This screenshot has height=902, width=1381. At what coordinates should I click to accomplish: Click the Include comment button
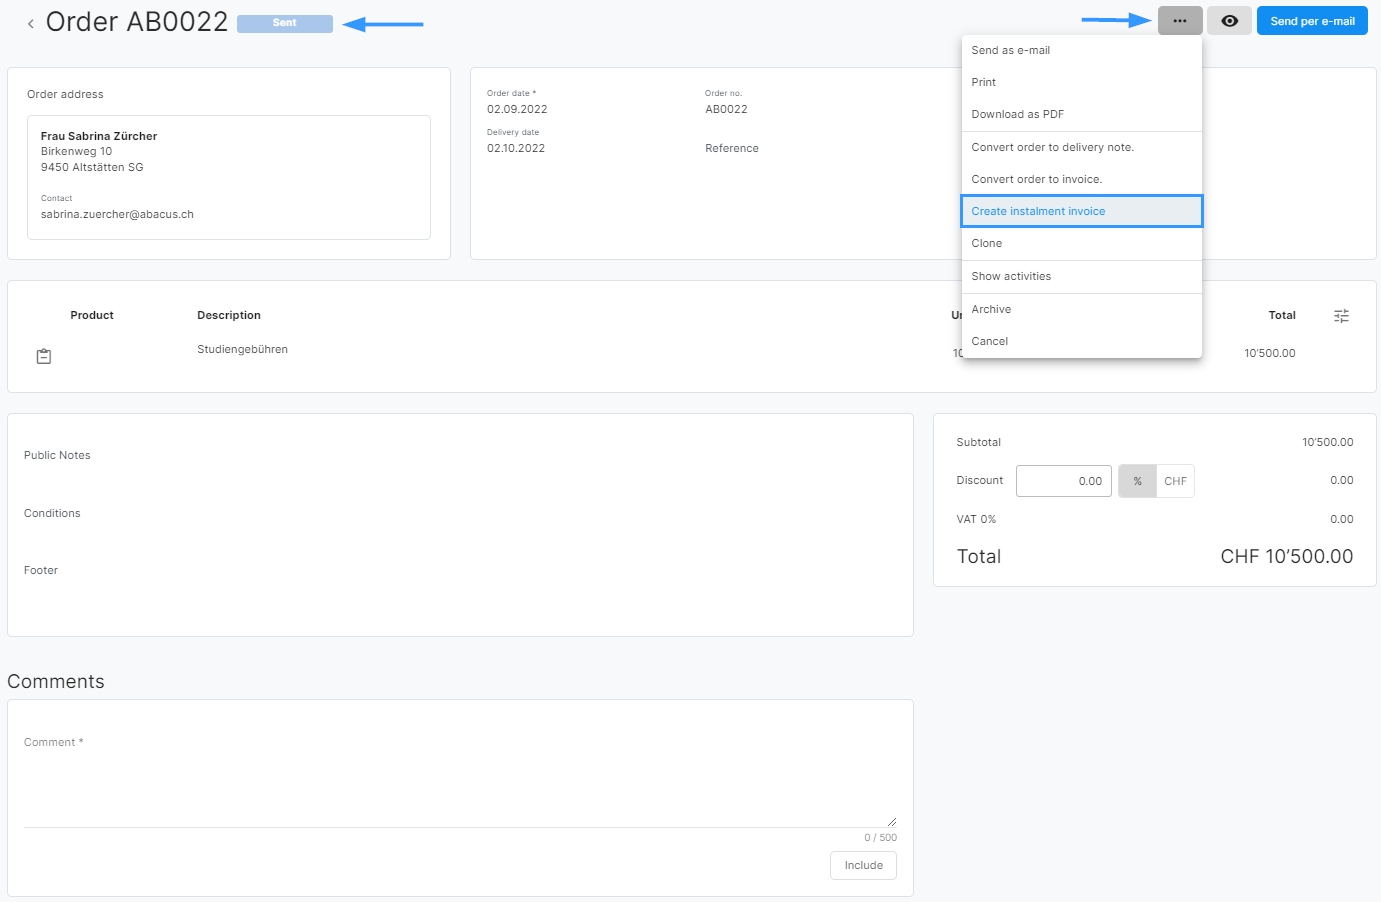click(863, 865)
